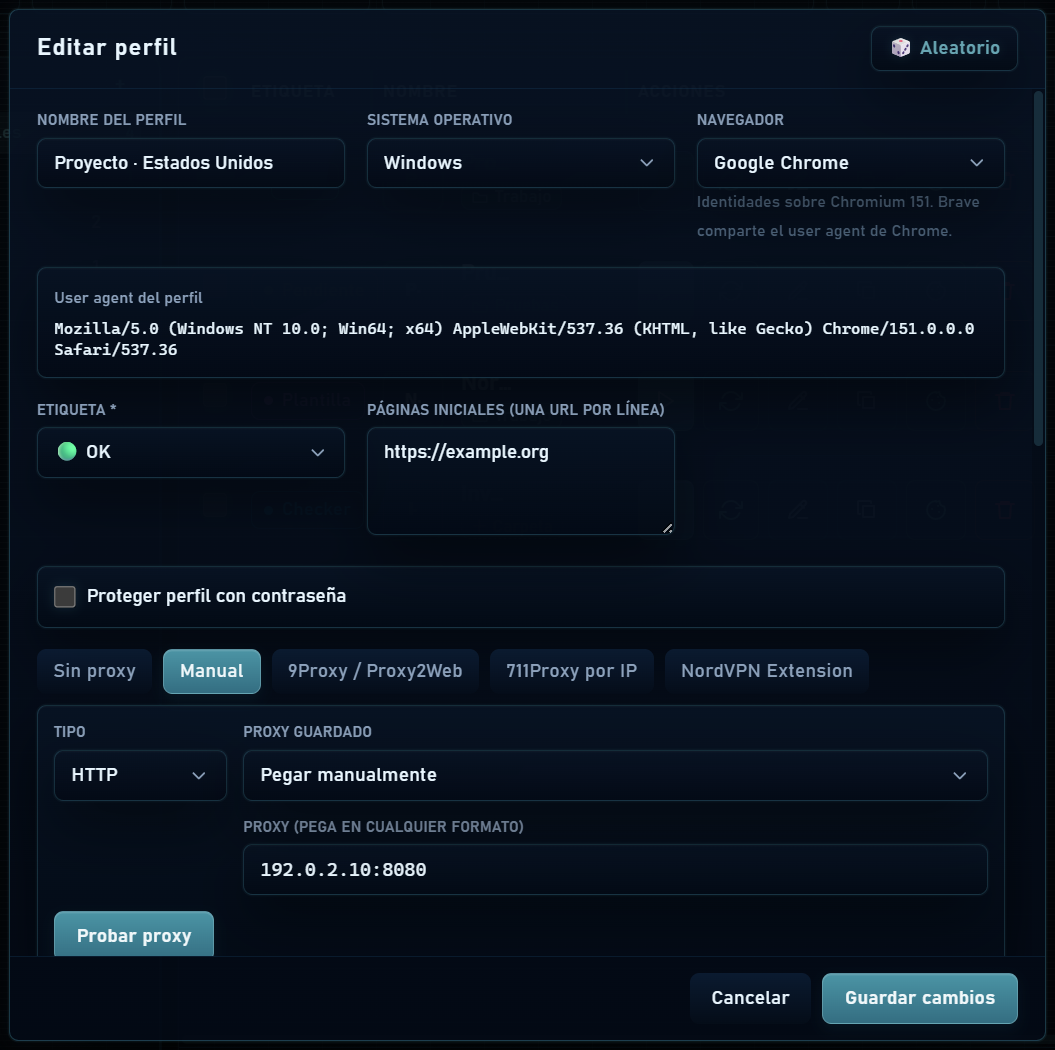1055x1050 pixels.
Task: Click the Identidades sobre Chromium 151 hint text
Action: [x=838, y=216]
